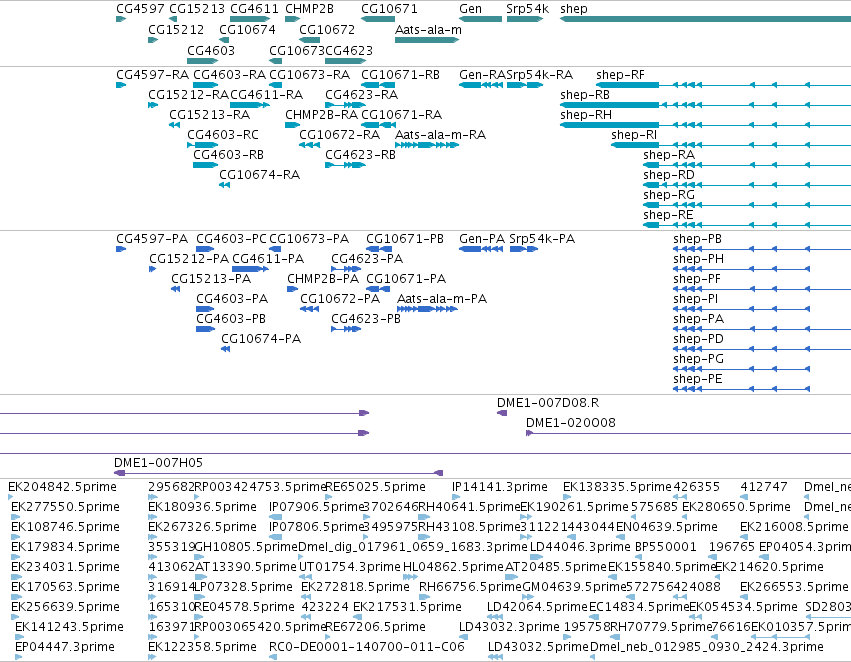Select EST EK138335.5prime
The image size is (851, 662).
tap(617, 487)
